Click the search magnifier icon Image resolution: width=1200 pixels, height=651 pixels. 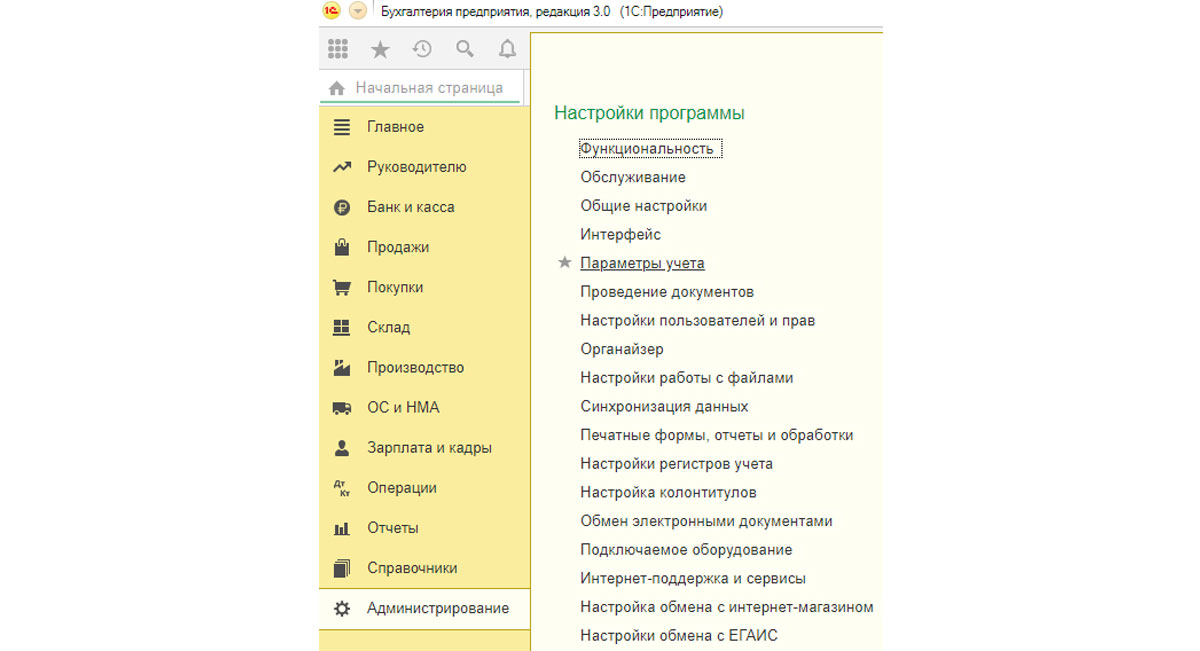tap(465, 49)
